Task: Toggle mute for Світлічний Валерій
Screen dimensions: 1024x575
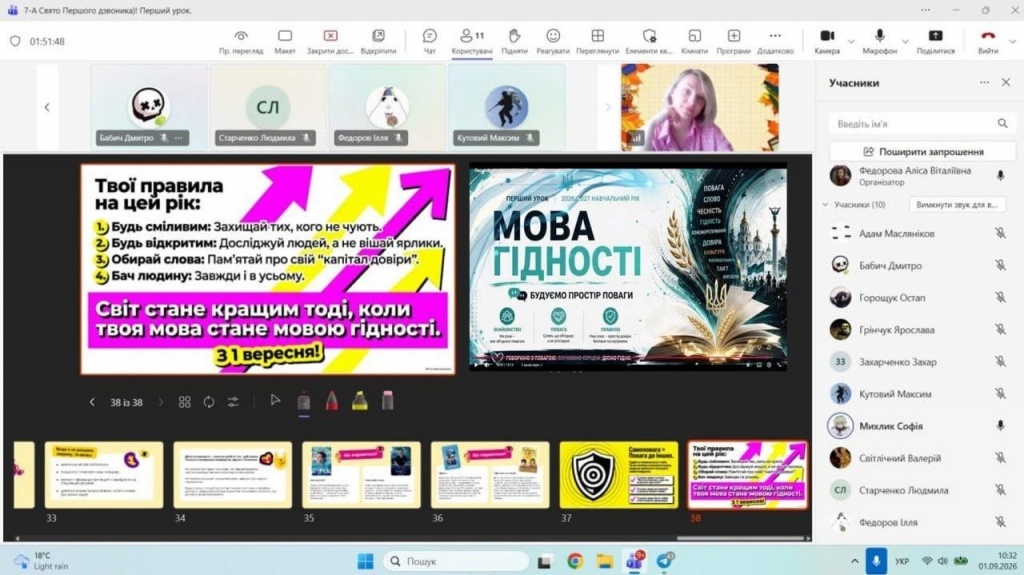Action: click(1000, 457)
